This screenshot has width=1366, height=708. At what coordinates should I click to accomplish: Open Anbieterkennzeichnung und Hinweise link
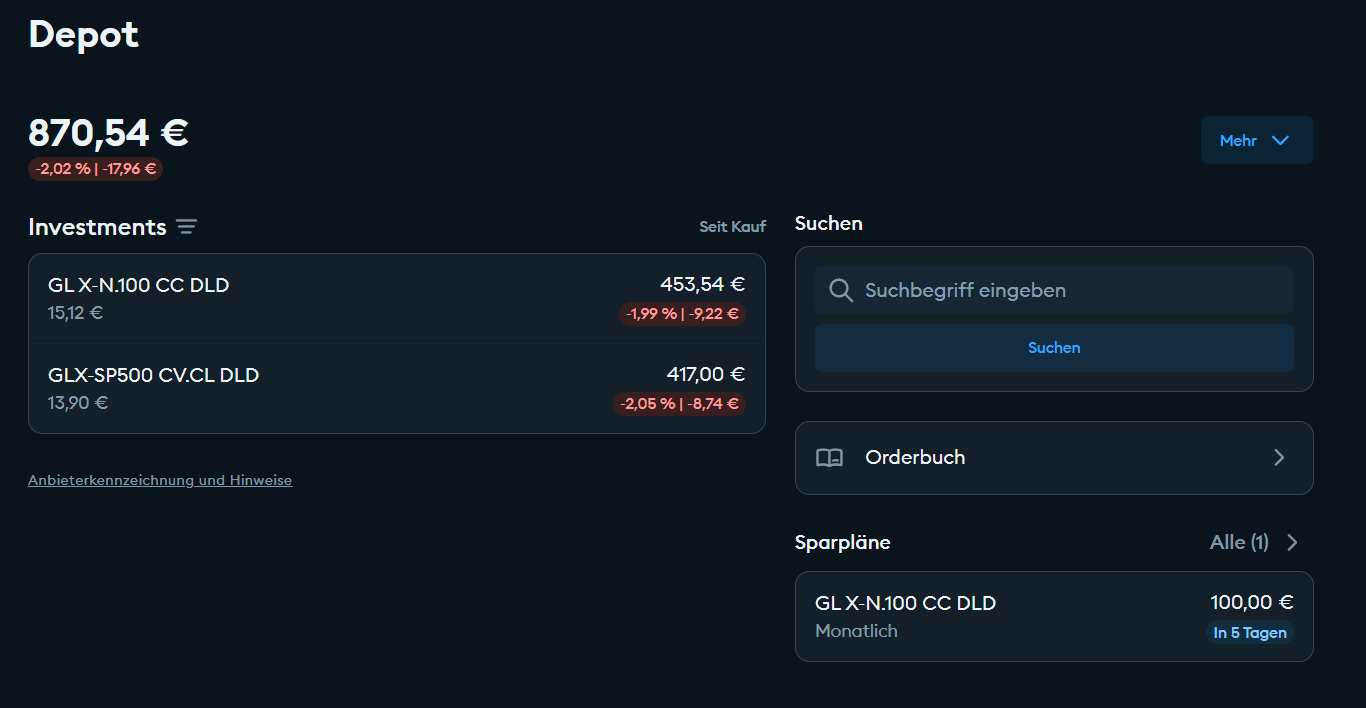(160, 481)
